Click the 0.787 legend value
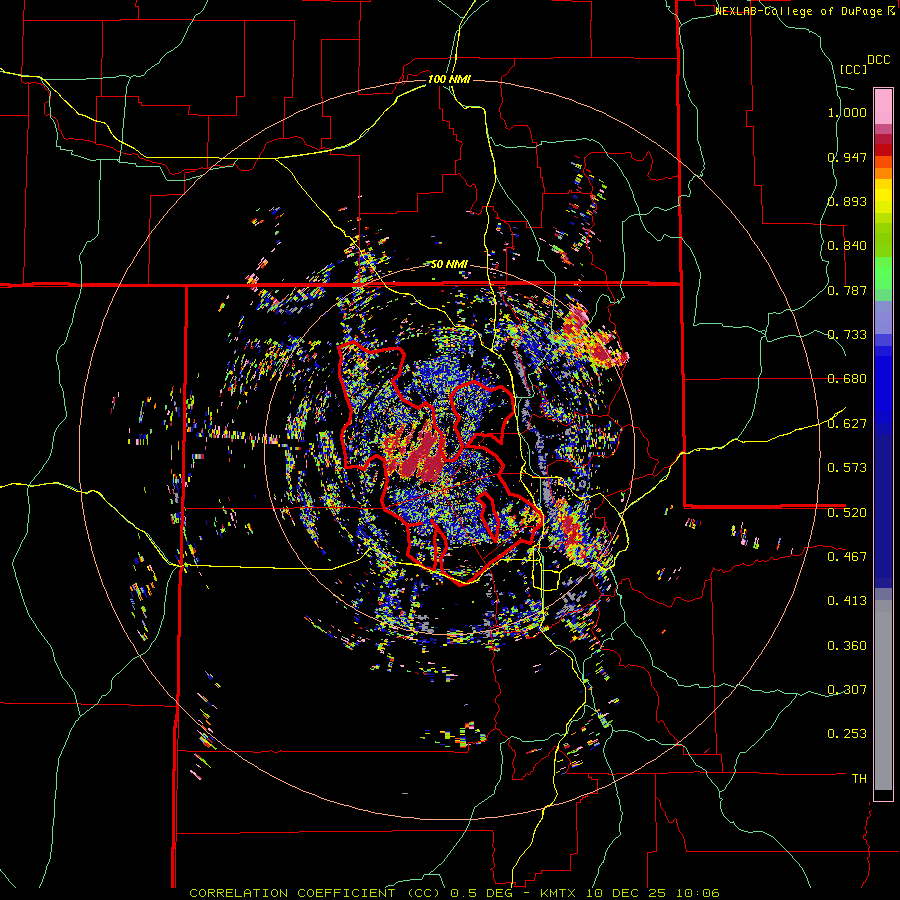The image size is (900, 900). 847,290
